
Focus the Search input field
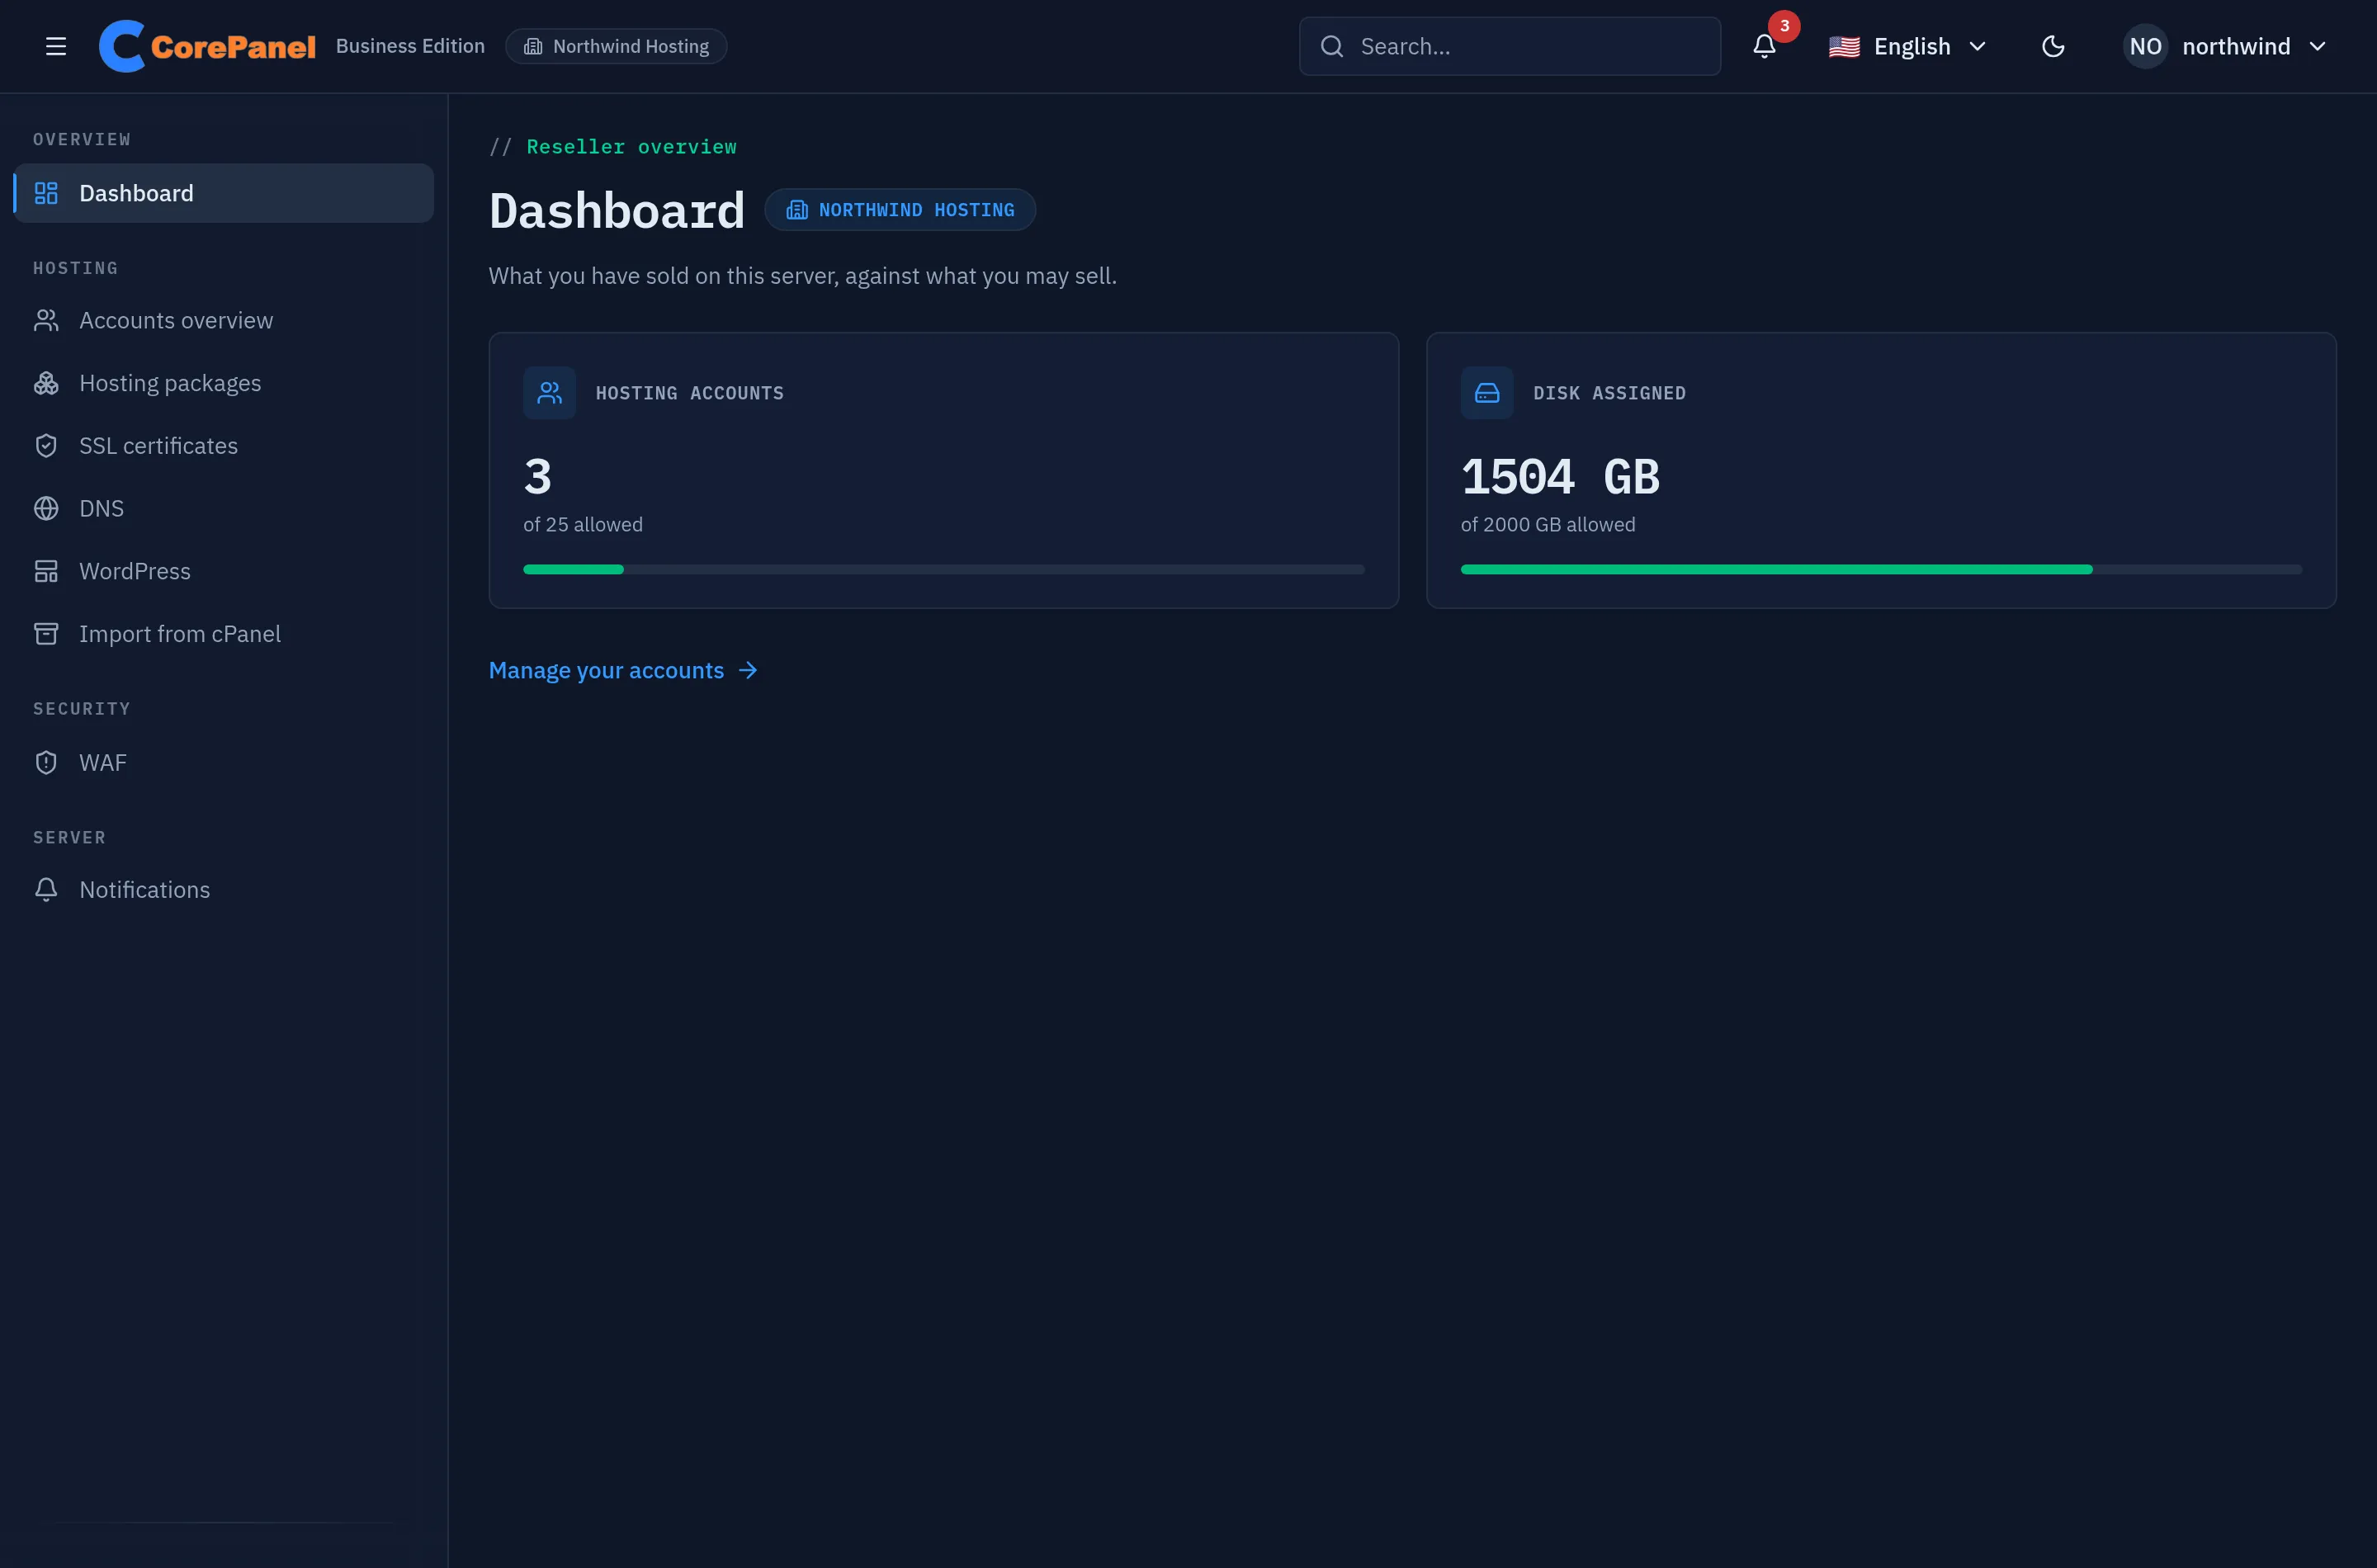(x=1510, y=46)
